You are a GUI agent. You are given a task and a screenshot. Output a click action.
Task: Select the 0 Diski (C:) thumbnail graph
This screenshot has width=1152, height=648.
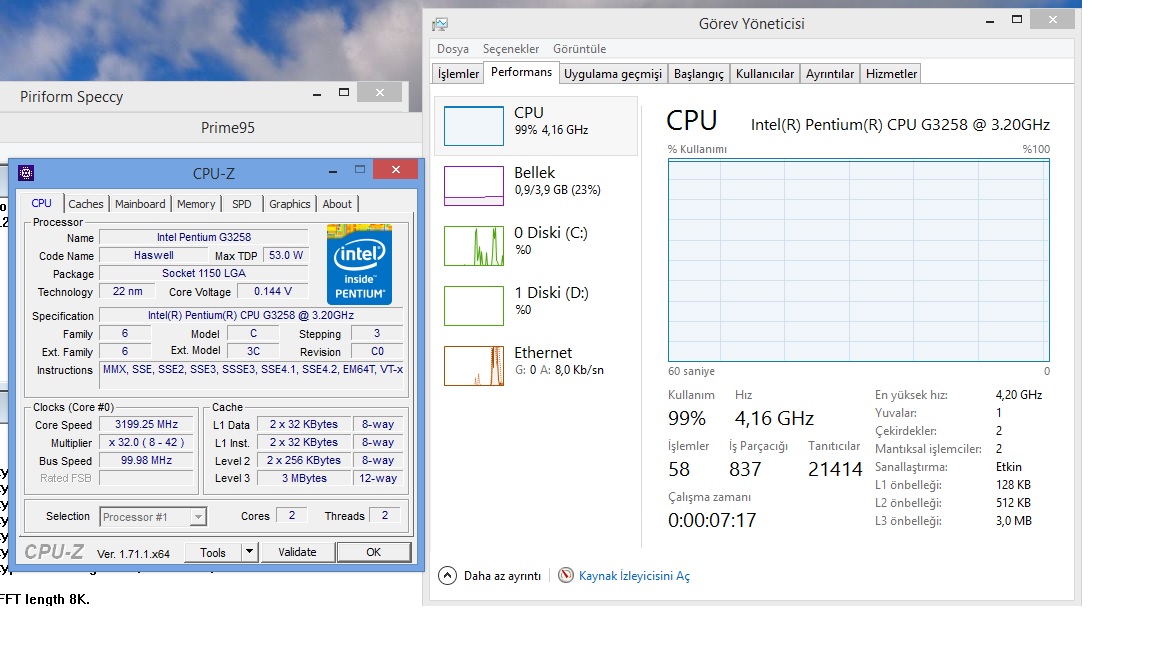474,245
